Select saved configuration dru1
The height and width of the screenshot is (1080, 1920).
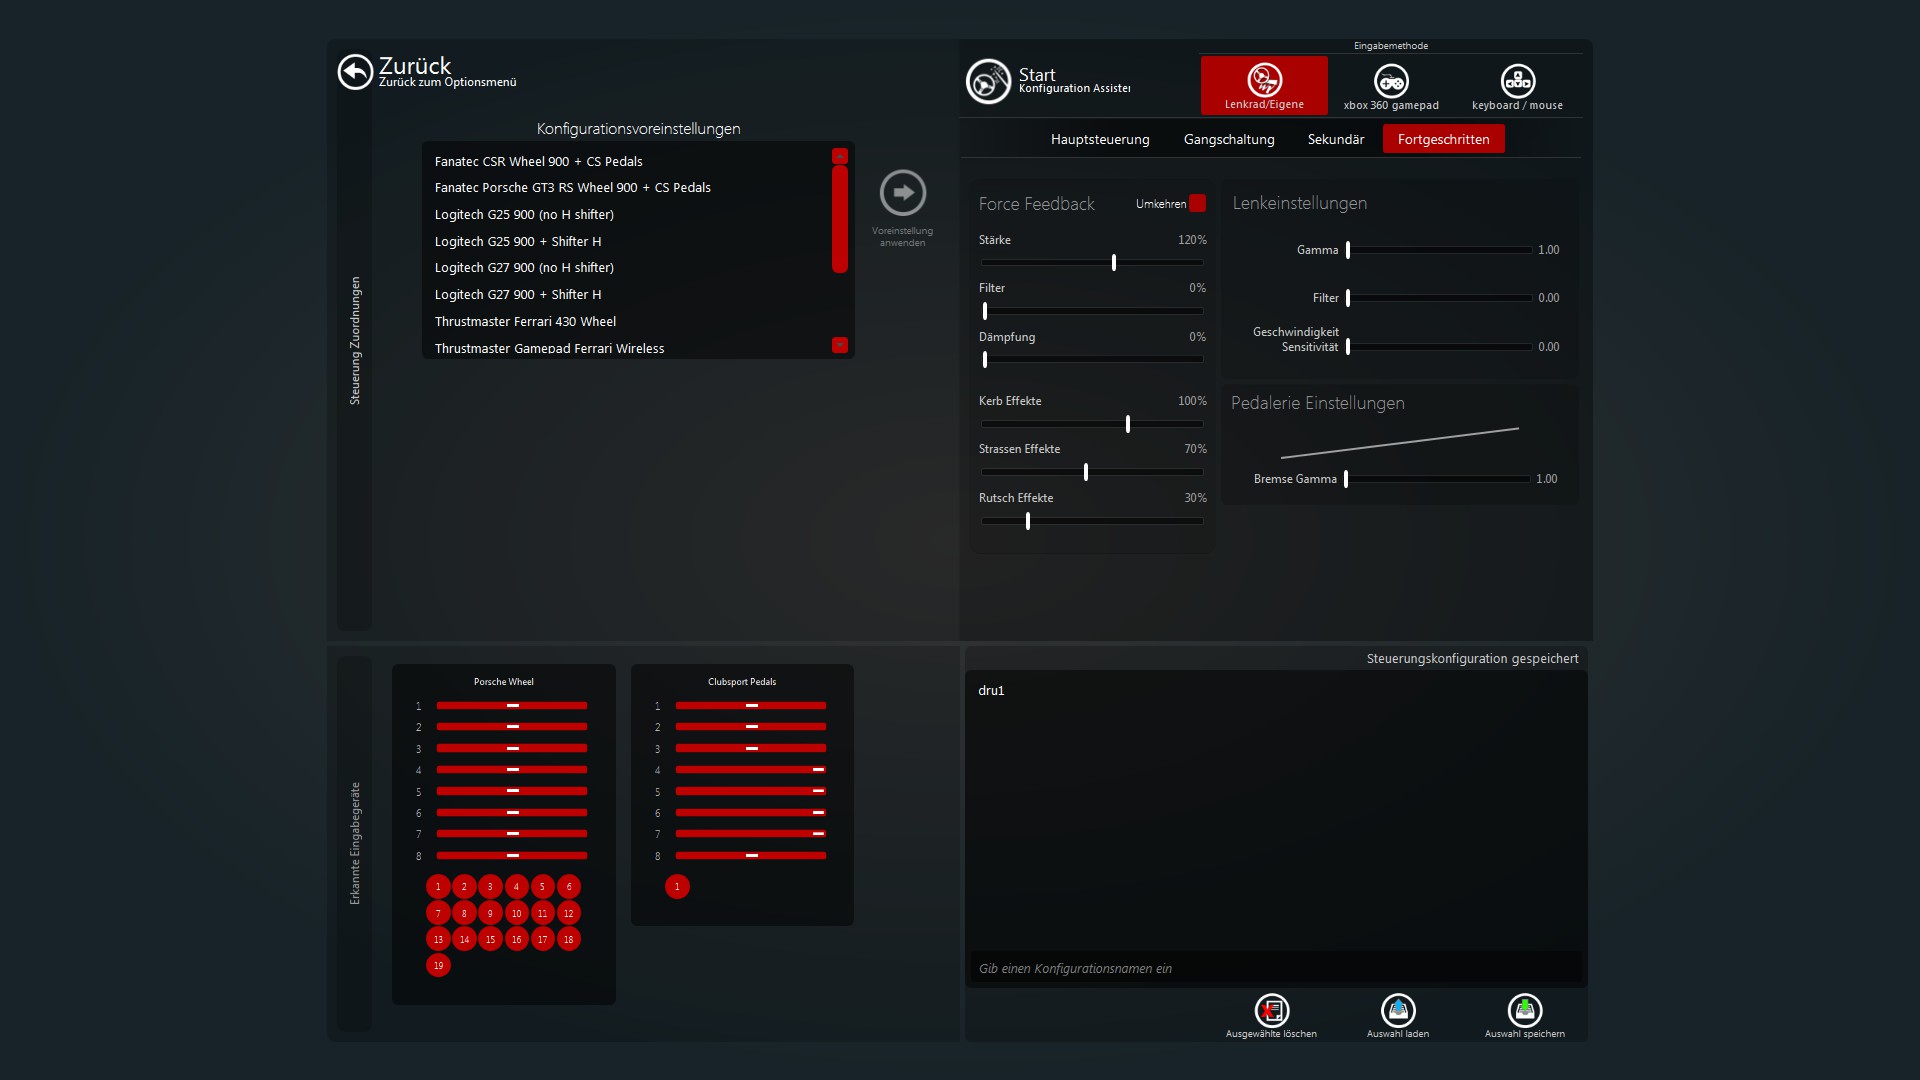coord(991,691)
